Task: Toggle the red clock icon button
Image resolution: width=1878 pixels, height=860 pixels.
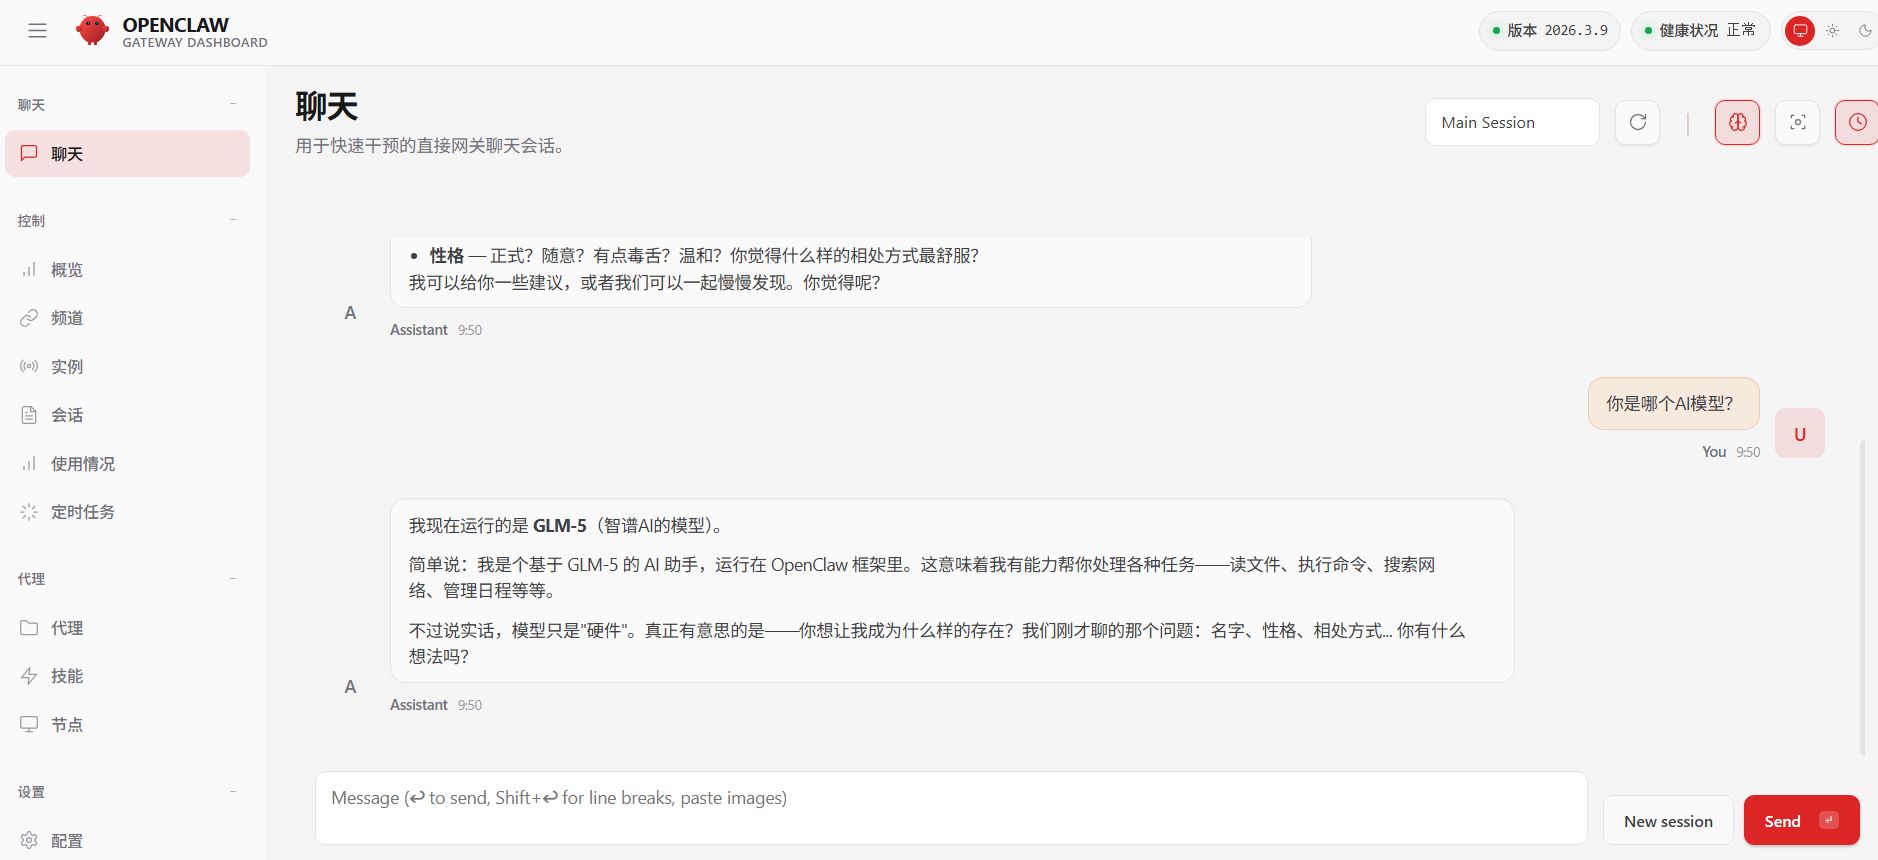Action: [1856, 122]
